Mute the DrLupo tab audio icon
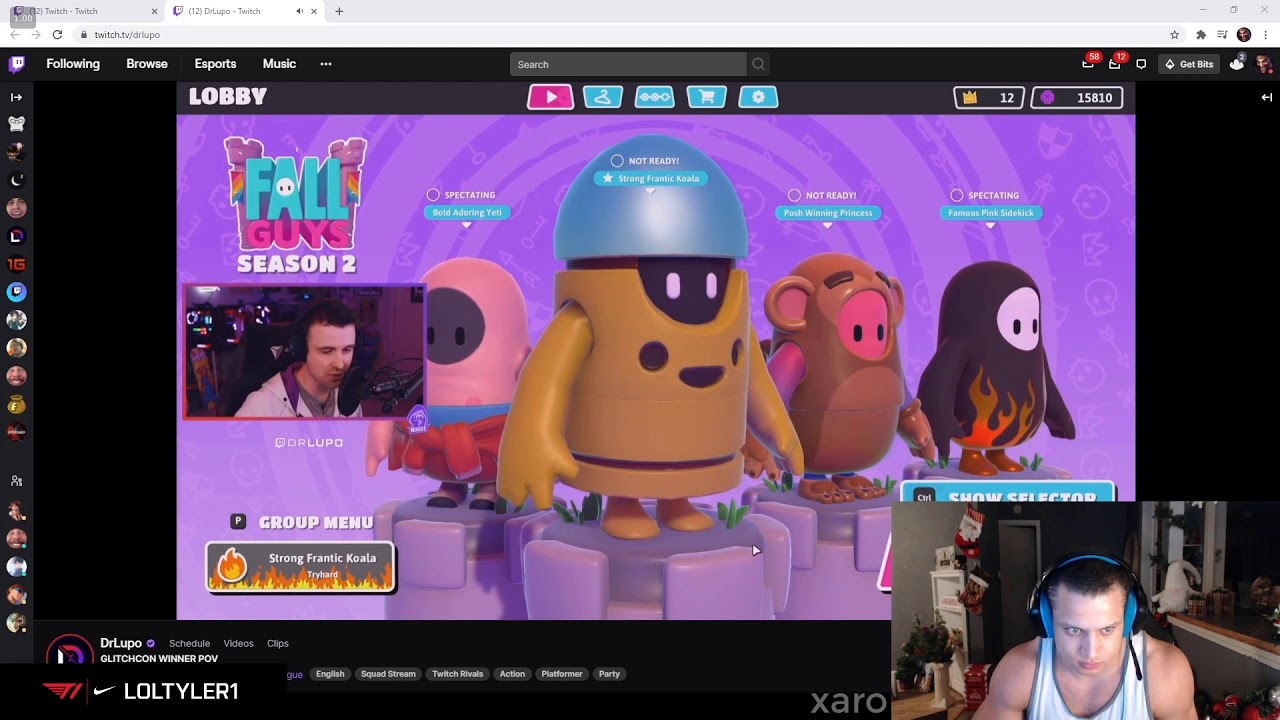This screenshot has height=720, width=1280. pos(299,11)
